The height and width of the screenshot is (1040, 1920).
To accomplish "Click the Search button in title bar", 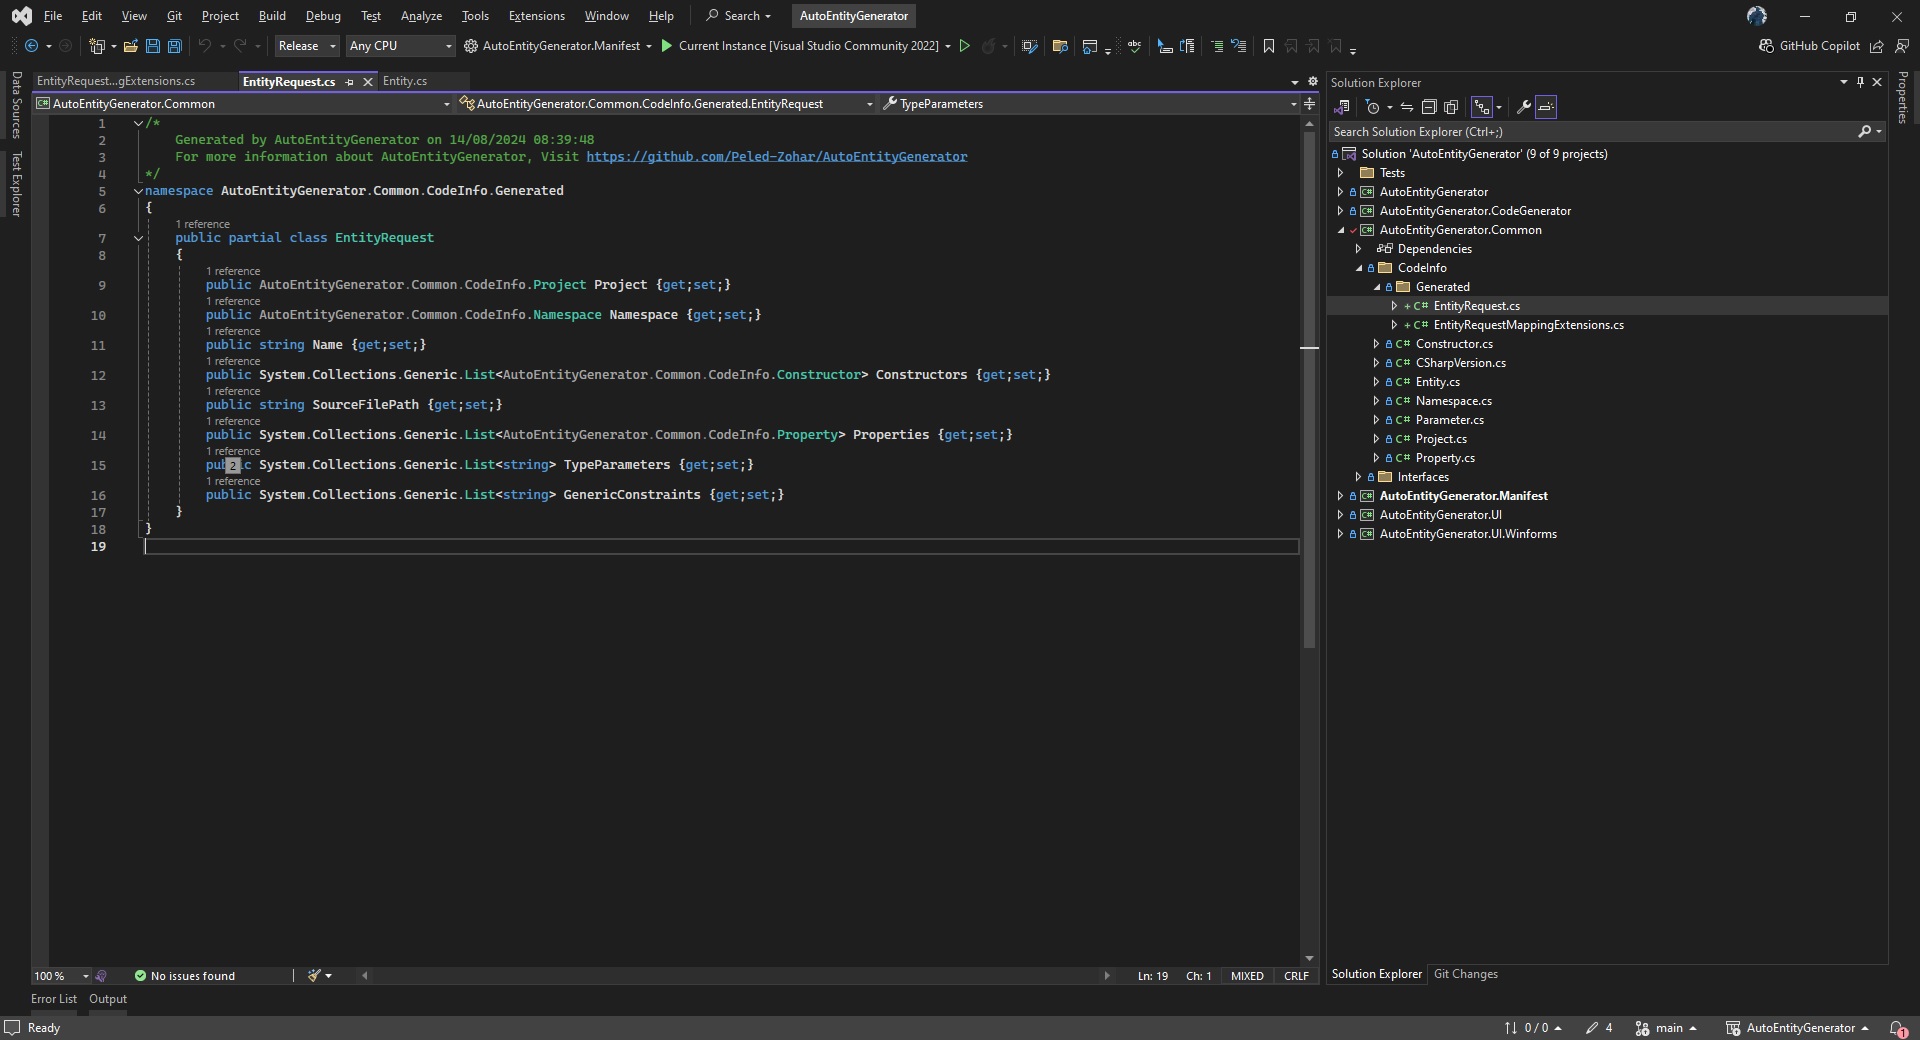I will [x=739, y=16].
